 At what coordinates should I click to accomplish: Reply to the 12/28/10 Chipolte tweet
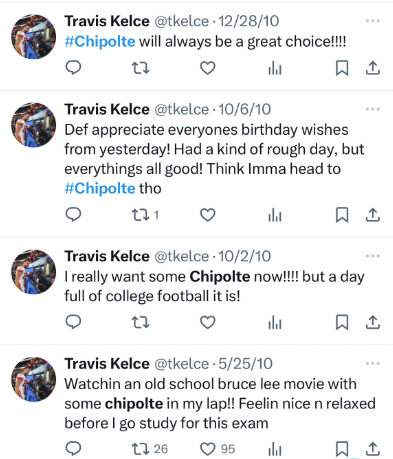(73, 68)
